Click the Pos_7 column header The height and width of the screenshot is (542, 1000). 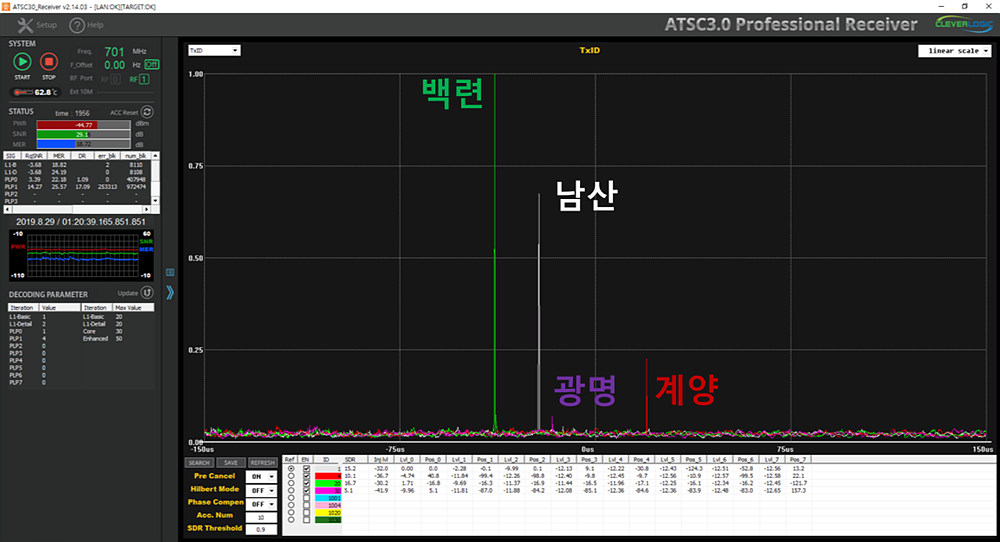click(798, 459)
